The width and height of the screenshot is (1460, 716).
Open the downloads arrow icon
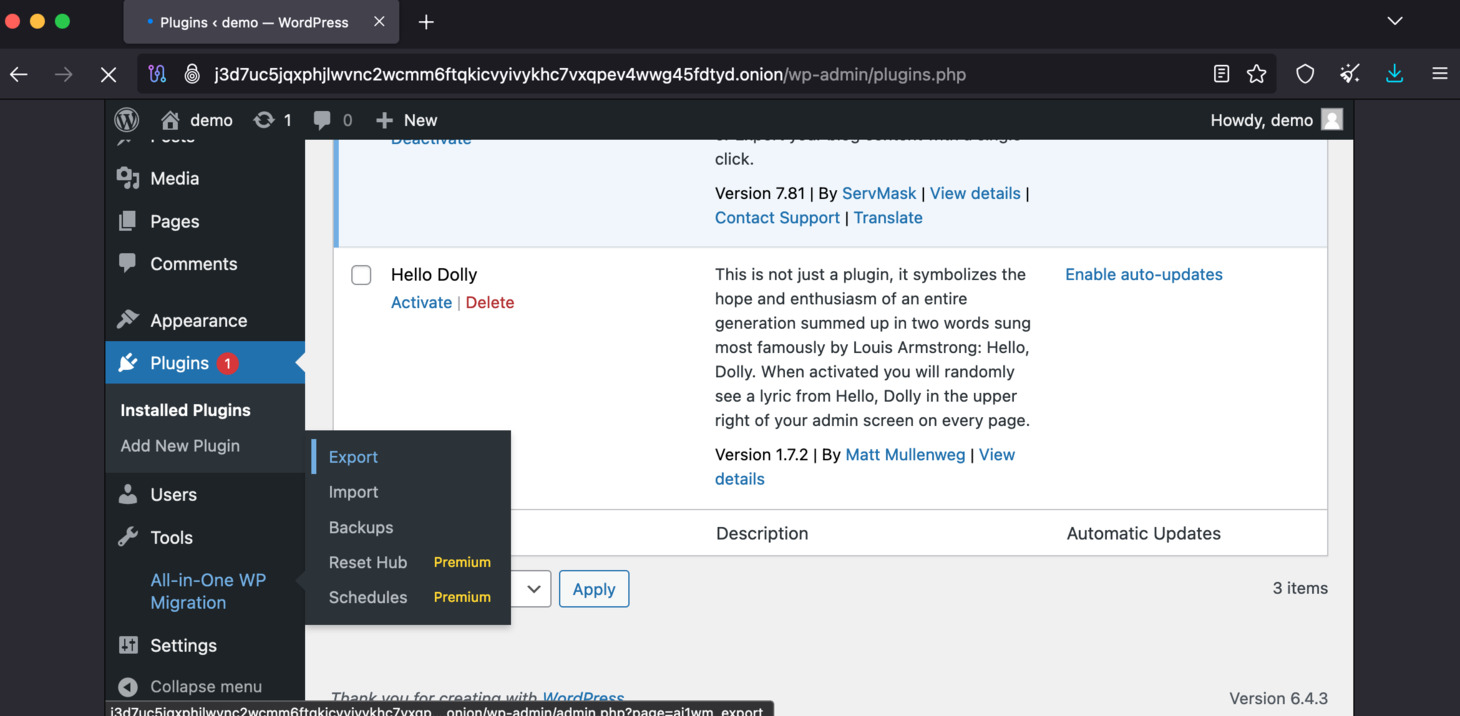tap(1395, 74)
